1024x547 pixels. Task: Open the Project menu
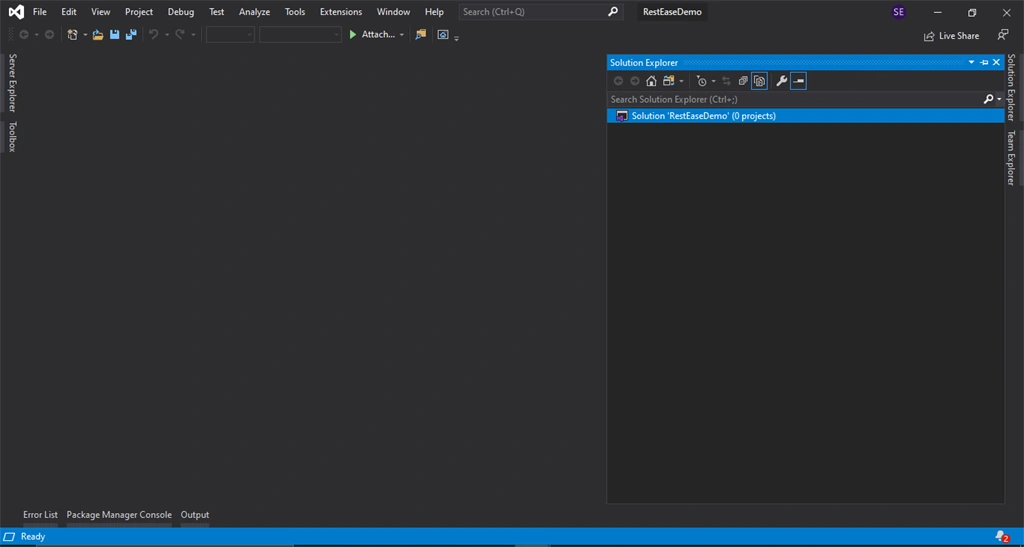tap(139, 12)
